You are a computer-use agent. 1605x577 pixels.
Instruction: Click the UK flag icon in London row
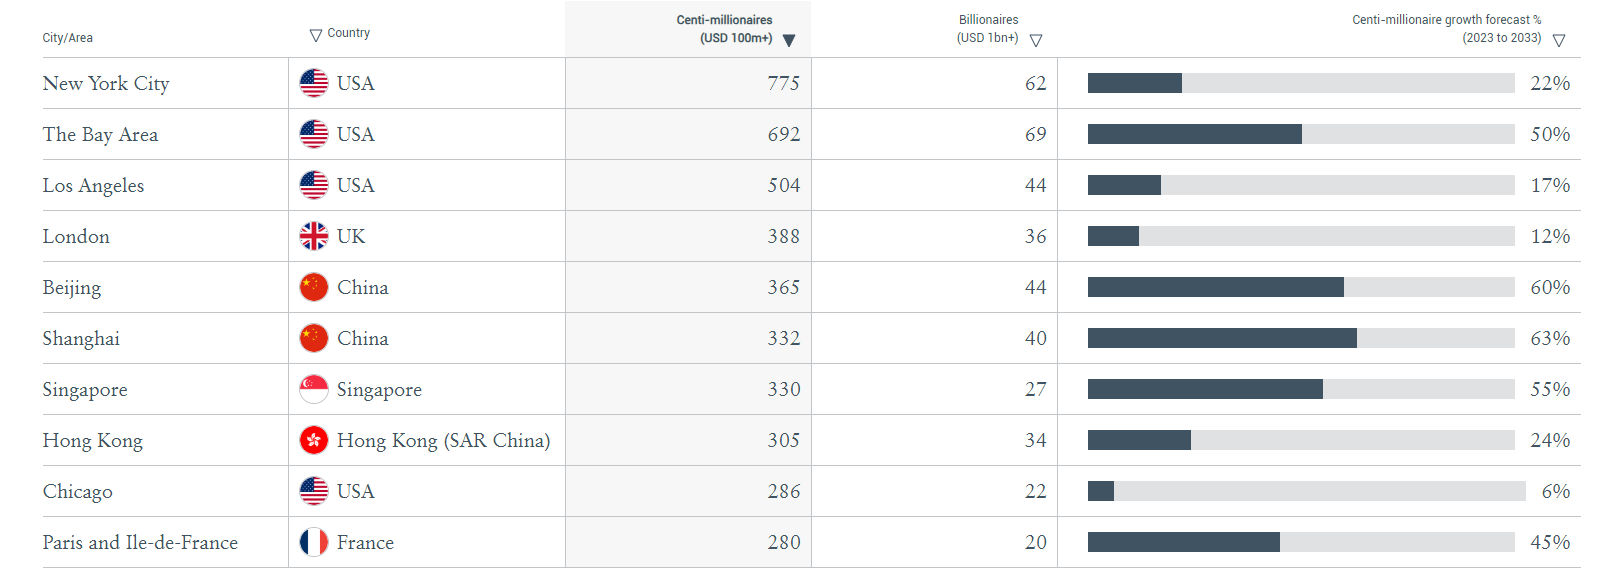pos(313,236)
